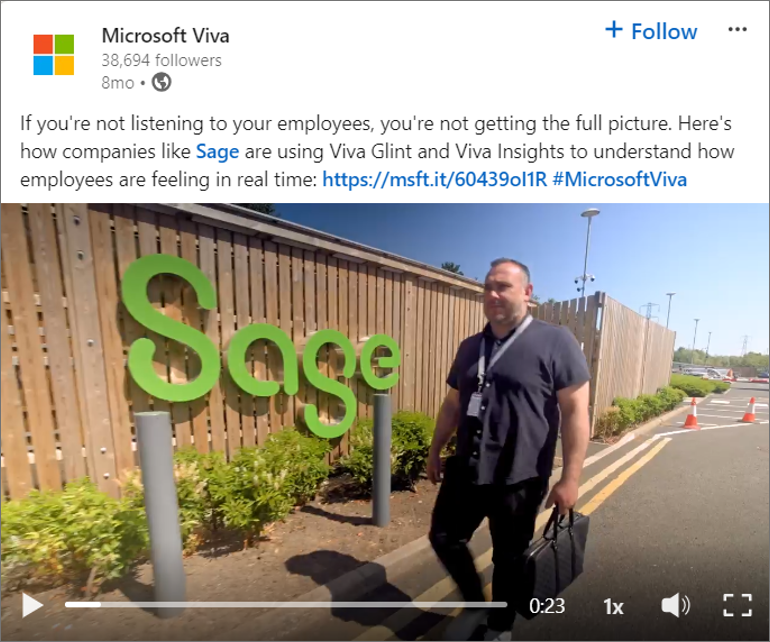This screenshot has height=642, width=770.
Task: Play the Sage video
Action: pyautogui.click(x=32, y=605)
